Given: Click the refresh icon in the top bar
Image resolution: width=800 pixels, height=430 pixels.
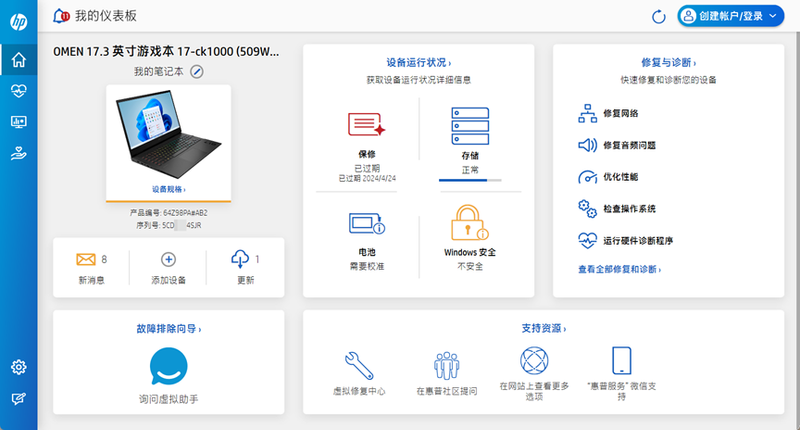Looking at the screenshot, I should click(659, 16).
